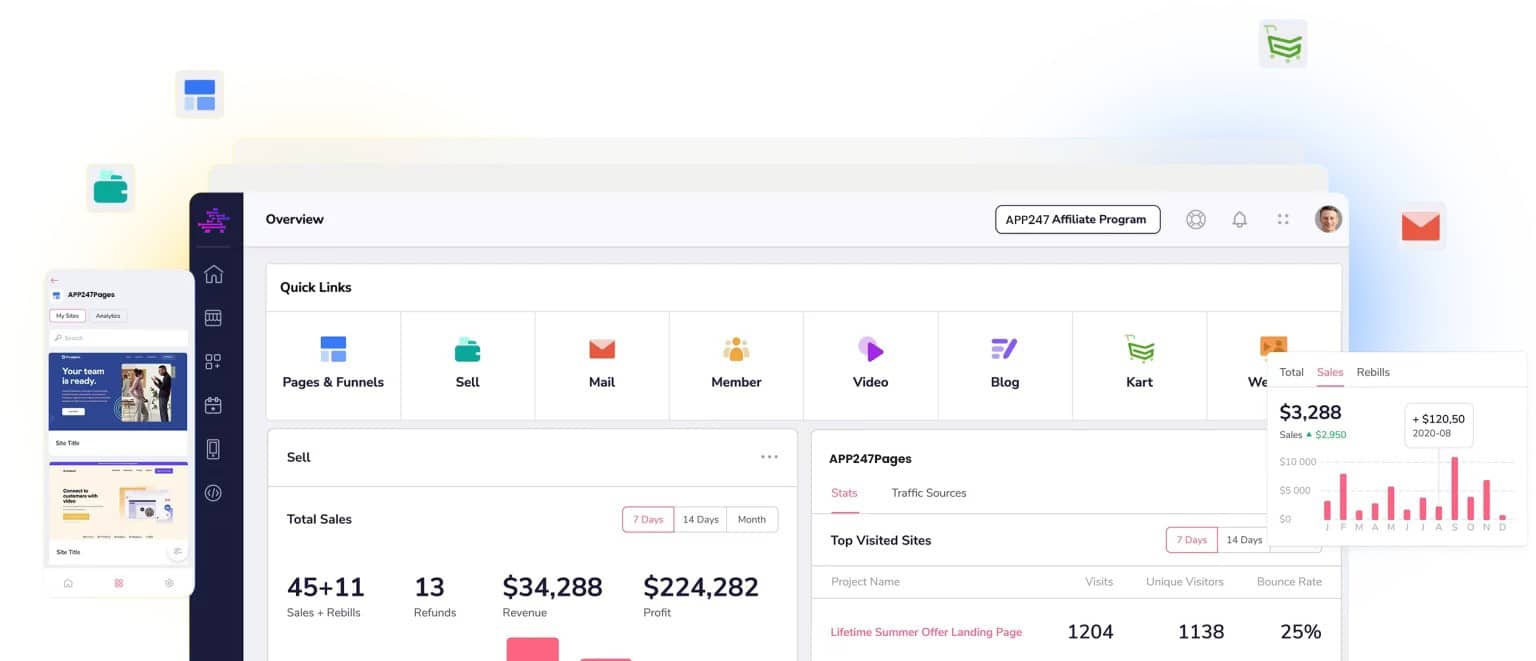The height and width of the screenshot is (661, 1536).
Task: Click the Home icon in sidebar
Action: click(x=213, y=275)
